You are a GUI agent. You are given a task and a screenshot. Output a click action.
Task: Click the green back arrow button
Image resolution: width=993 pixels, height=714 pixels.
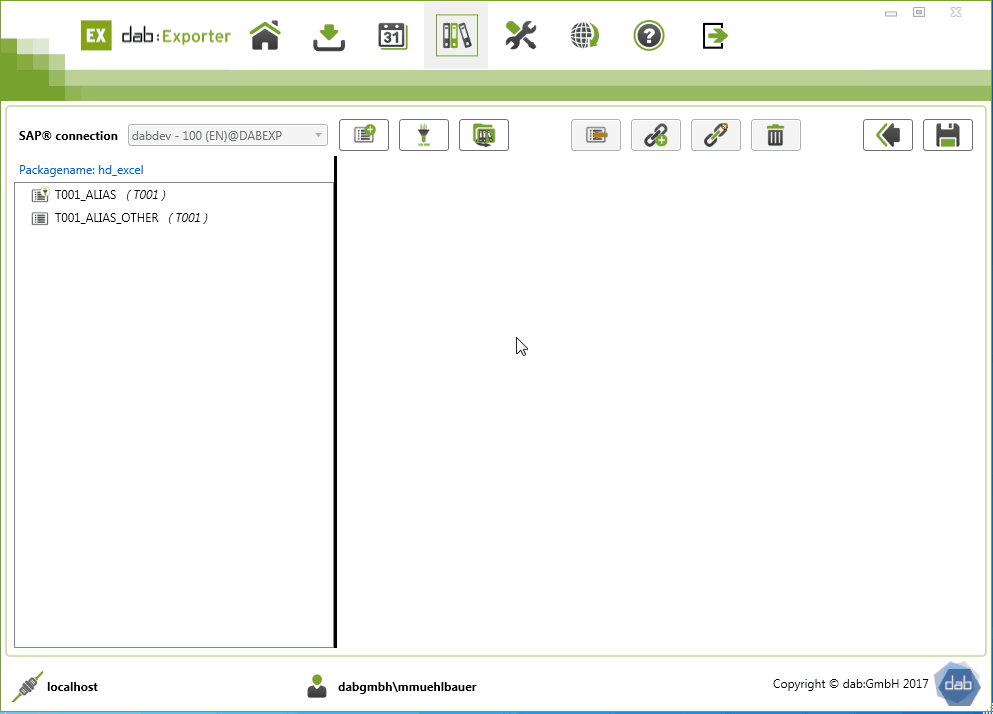pyautogui.click(x=888, y=135)
